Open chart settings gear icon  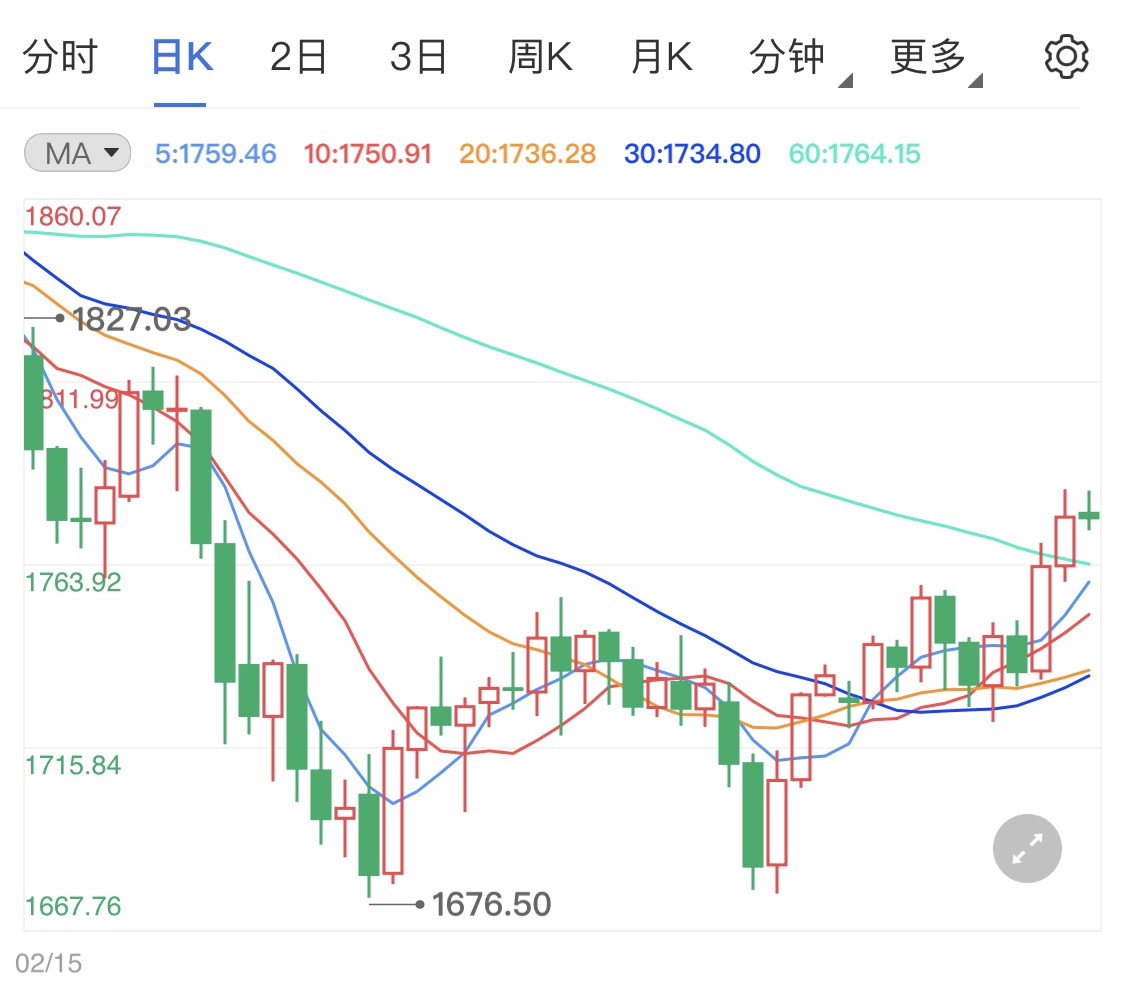click(1066, 57)
